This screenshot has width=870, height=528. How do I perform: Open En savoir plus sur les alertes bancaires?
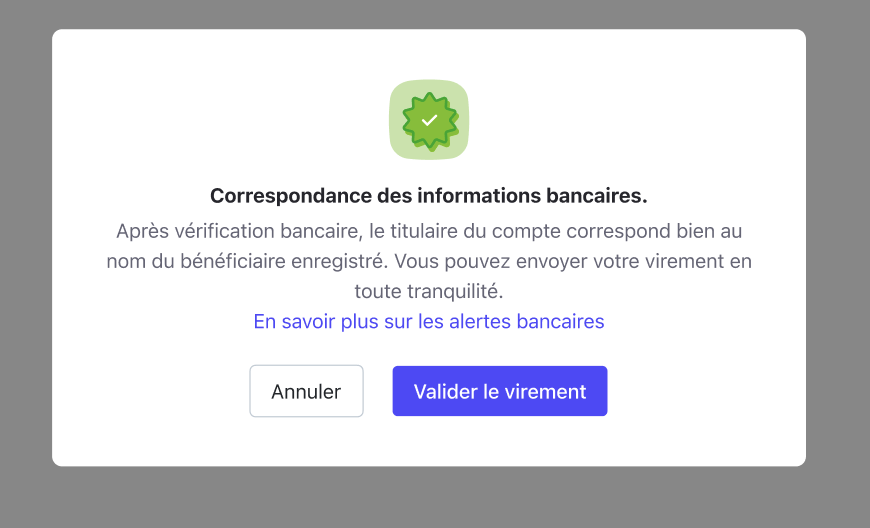point(428,321)
